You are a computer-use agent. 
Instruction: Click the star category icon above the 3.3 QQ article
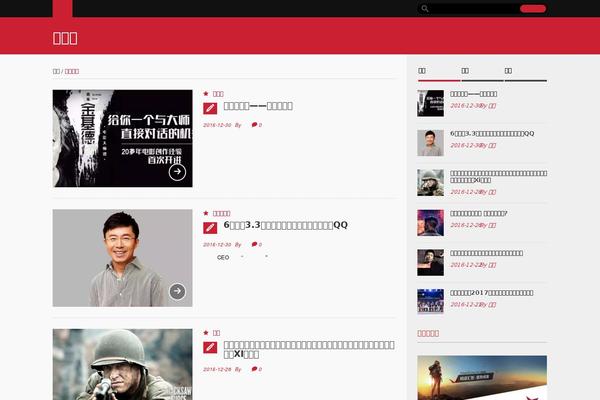click(x=206, y=213)
